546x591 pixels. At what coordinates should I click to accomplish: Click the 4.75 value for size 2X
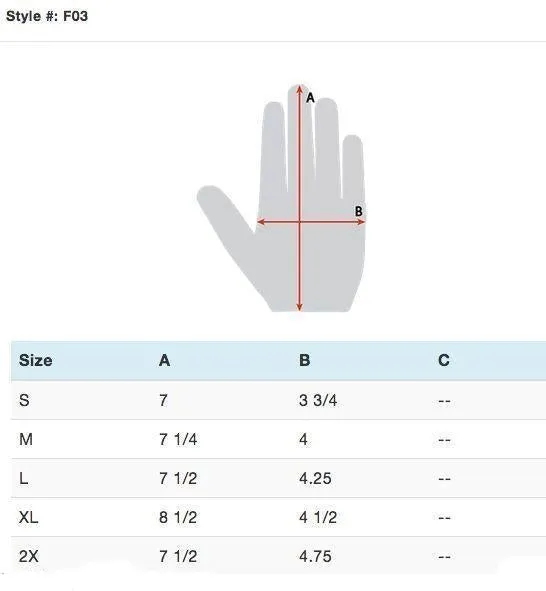click(315, 556)
